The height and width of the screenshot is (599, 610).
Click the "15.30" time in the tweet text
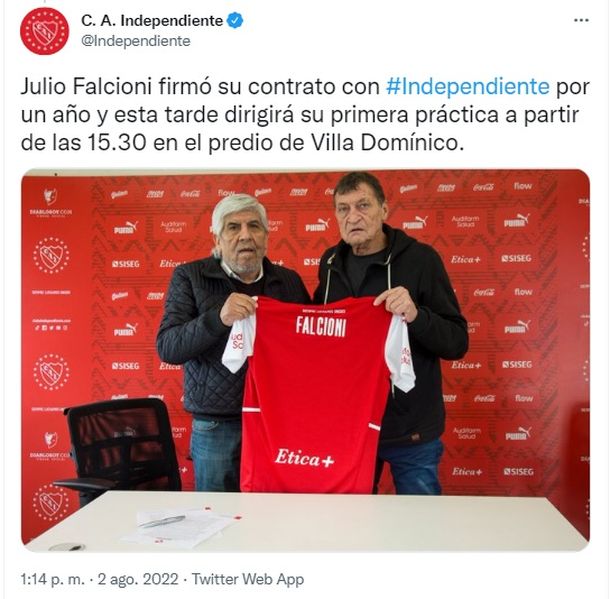coord(117,143)
